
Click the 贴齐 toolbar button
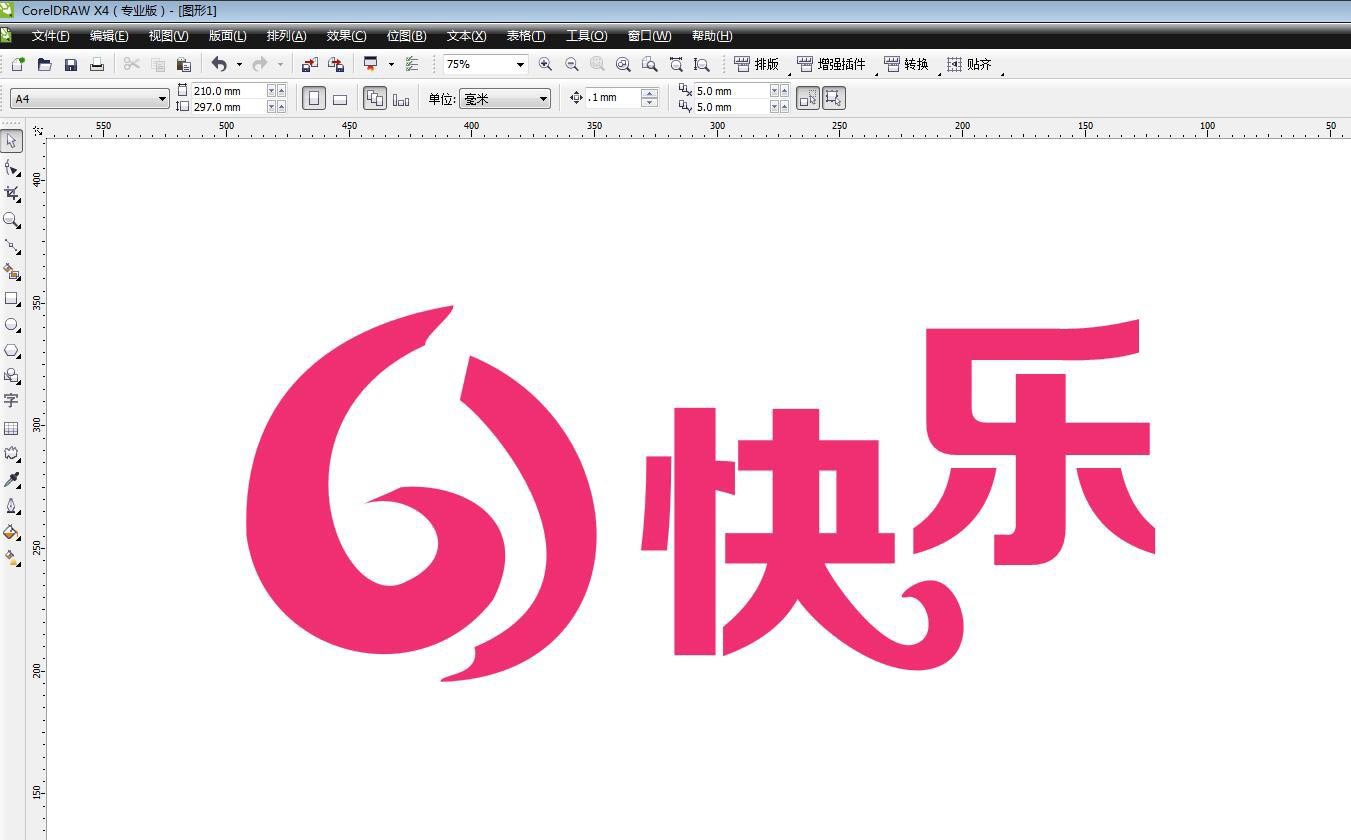point(969,64)
